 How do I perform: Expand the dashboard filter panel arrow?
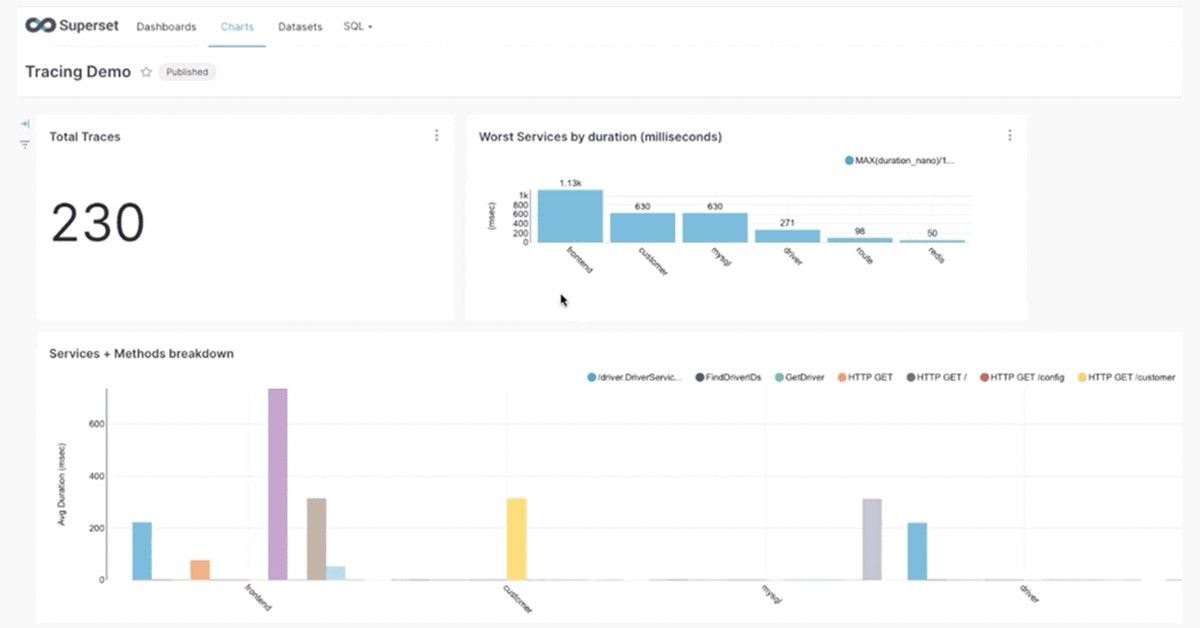click(x=23, y=124)
